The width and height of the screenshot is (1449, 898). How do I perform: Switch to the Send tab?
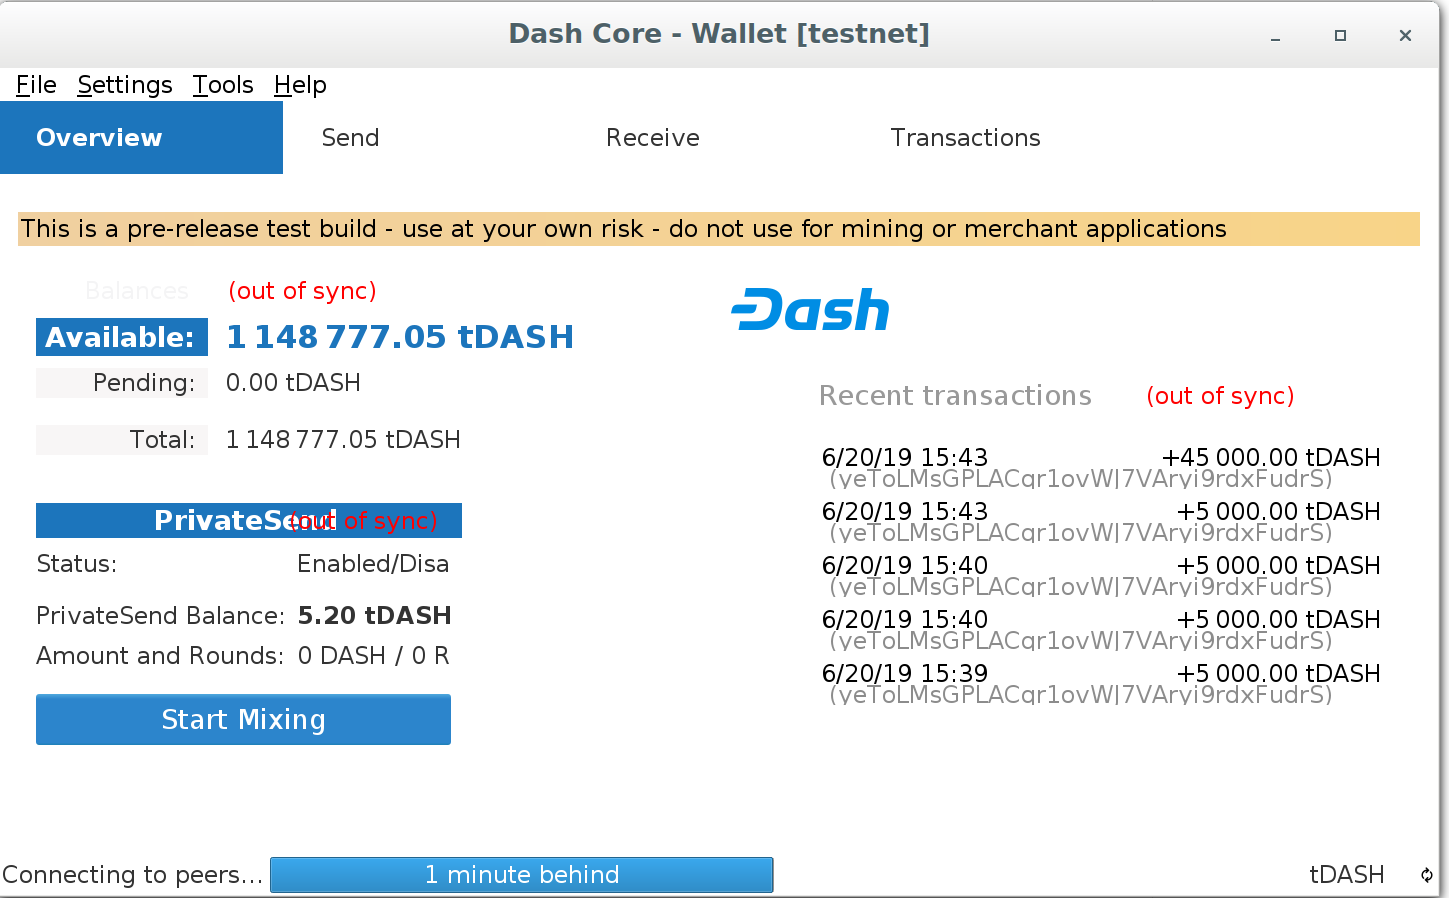coord(350,138)
